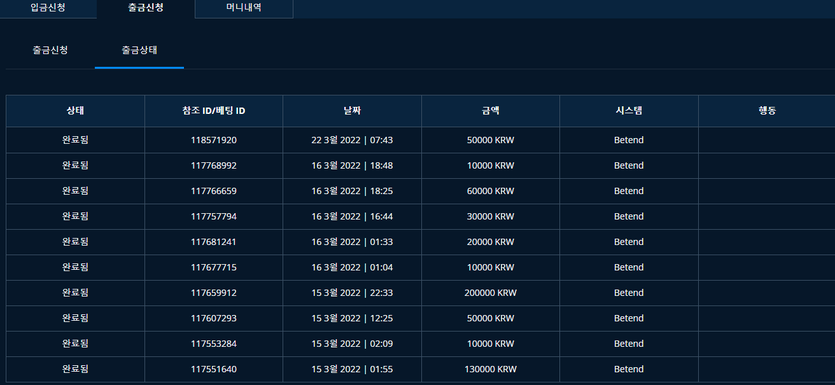The image size is (835, 385).
Task: Click Betend in row 117757794
Action: 629,217
